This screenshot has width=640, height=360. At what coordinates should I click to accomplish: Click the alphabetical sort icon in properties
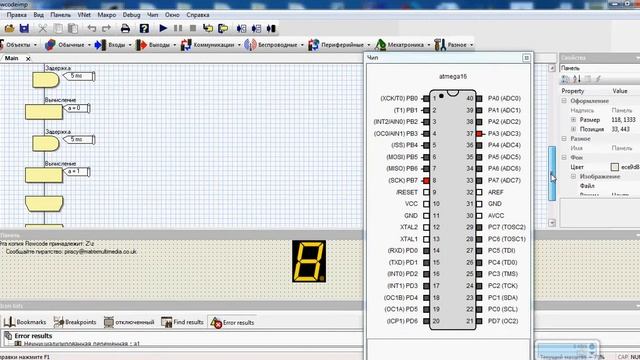[577, 79]
